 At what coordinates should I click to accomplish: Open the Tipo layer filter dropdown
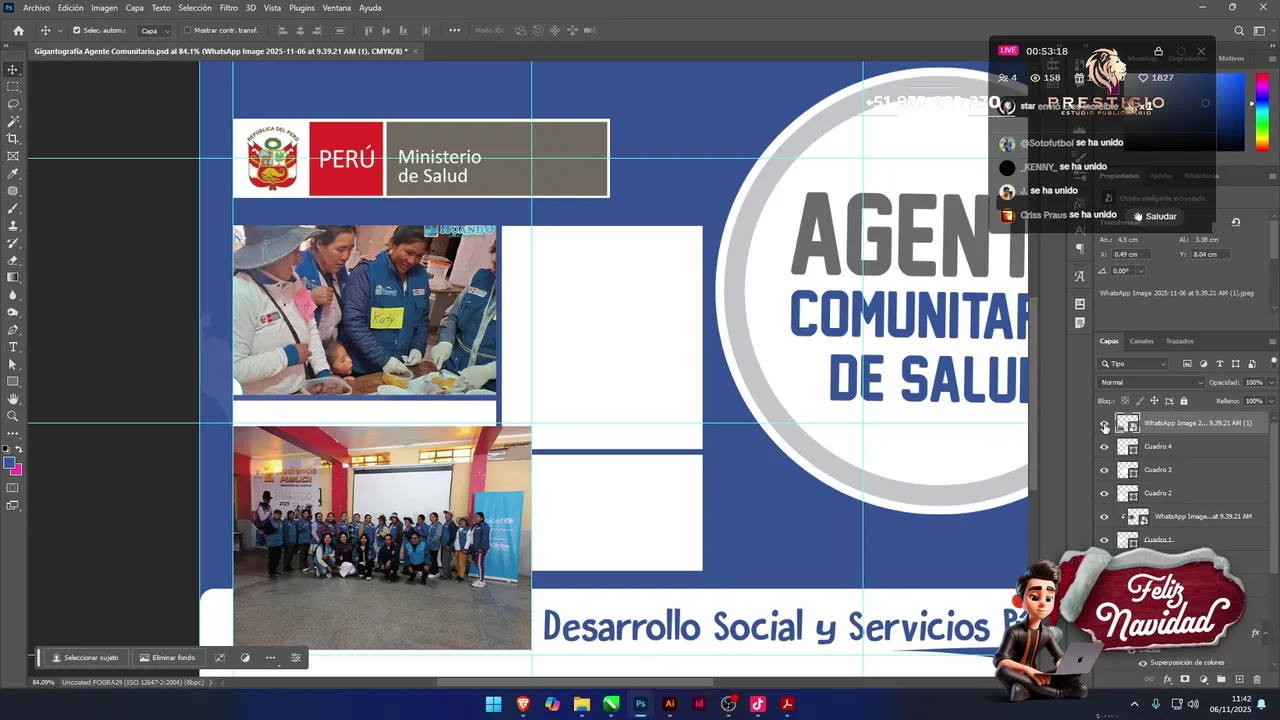(1134, 364)
